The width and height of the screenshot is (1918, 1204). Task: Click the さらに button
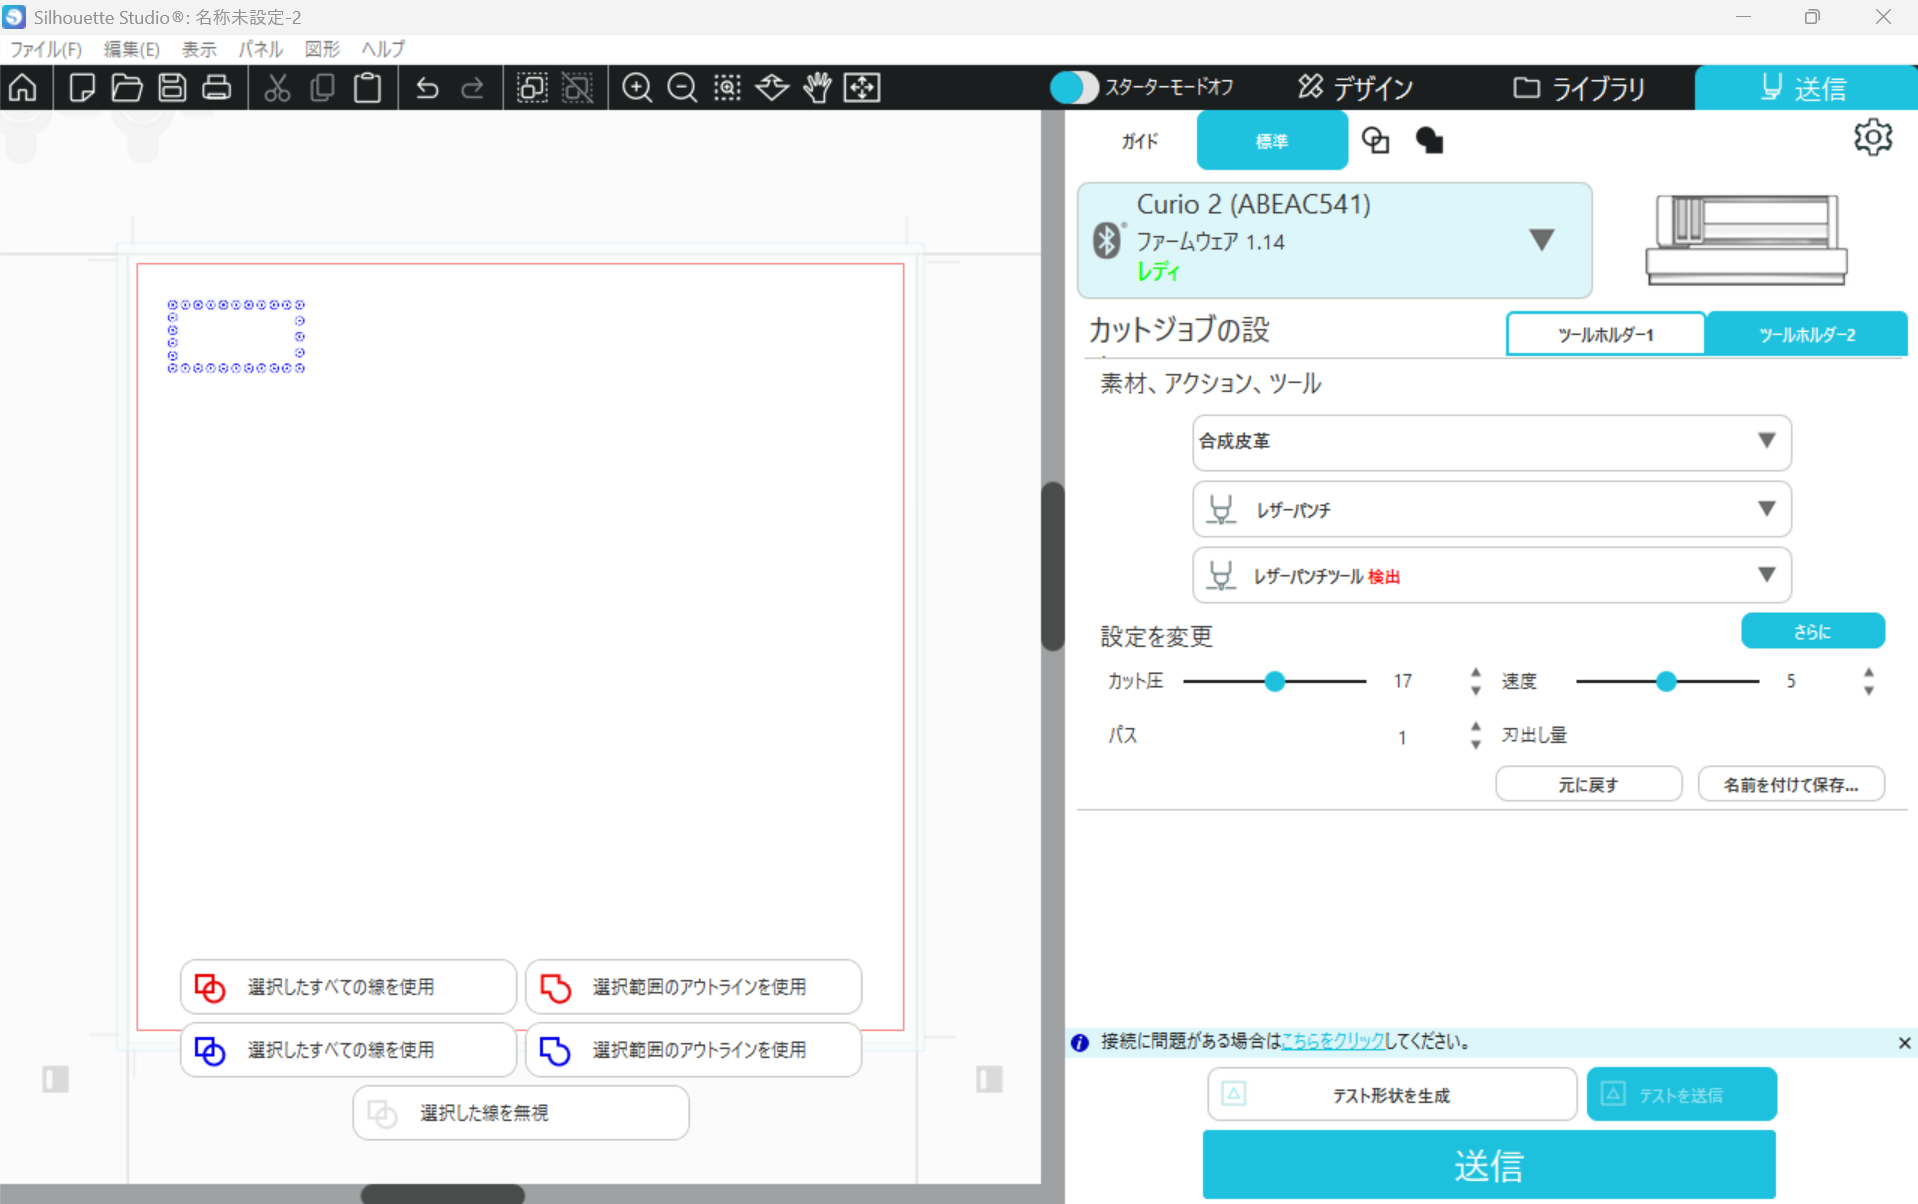pos(1812,631)
